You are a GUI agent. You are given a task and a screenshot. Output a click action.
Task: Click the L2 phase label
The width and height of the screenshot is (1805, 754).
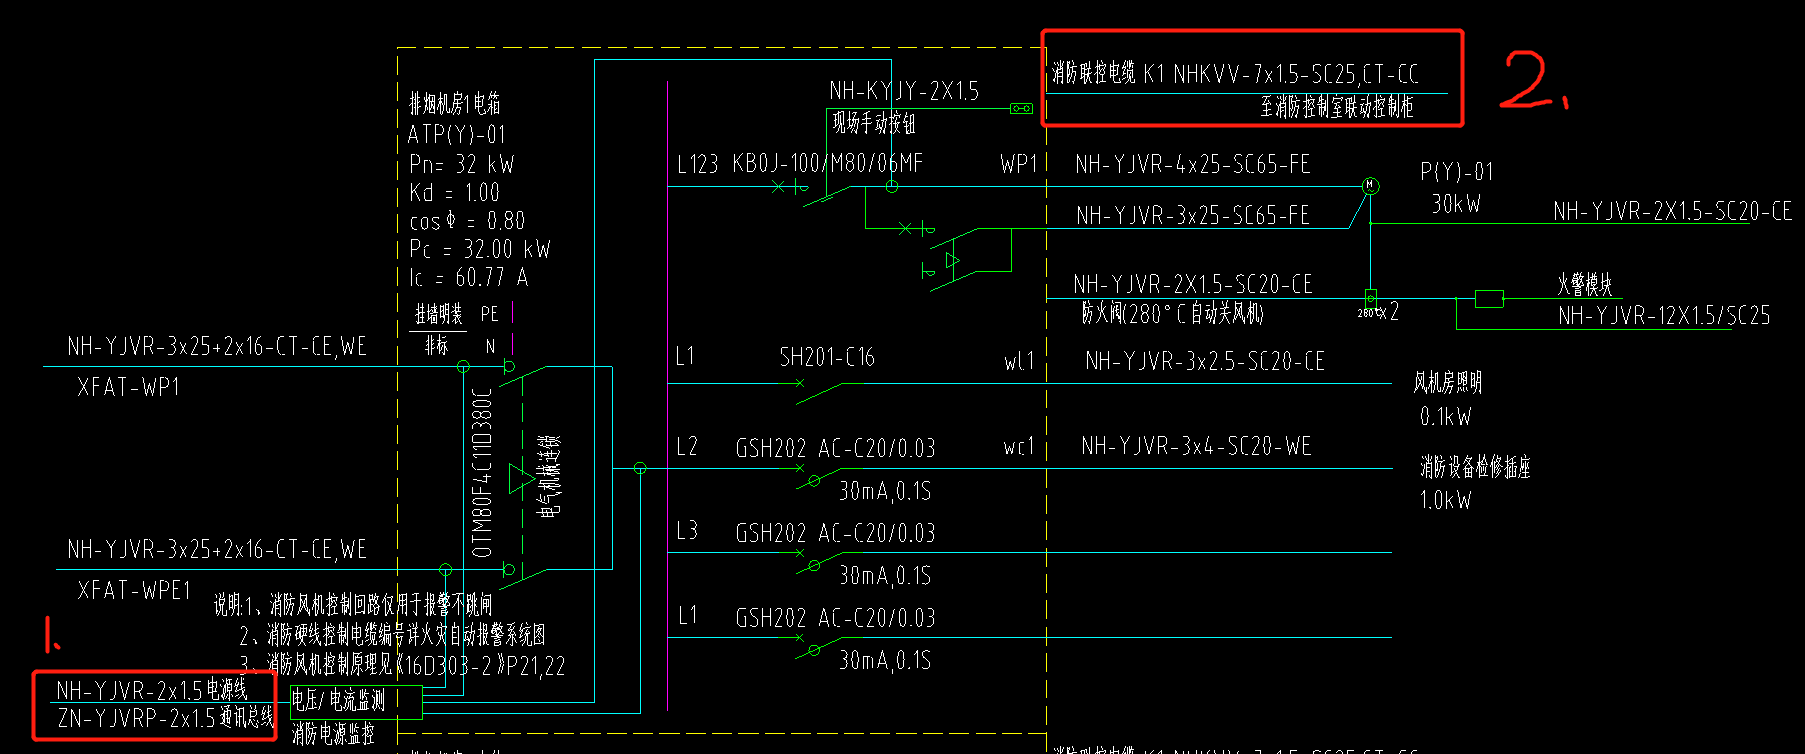point(687,447)
